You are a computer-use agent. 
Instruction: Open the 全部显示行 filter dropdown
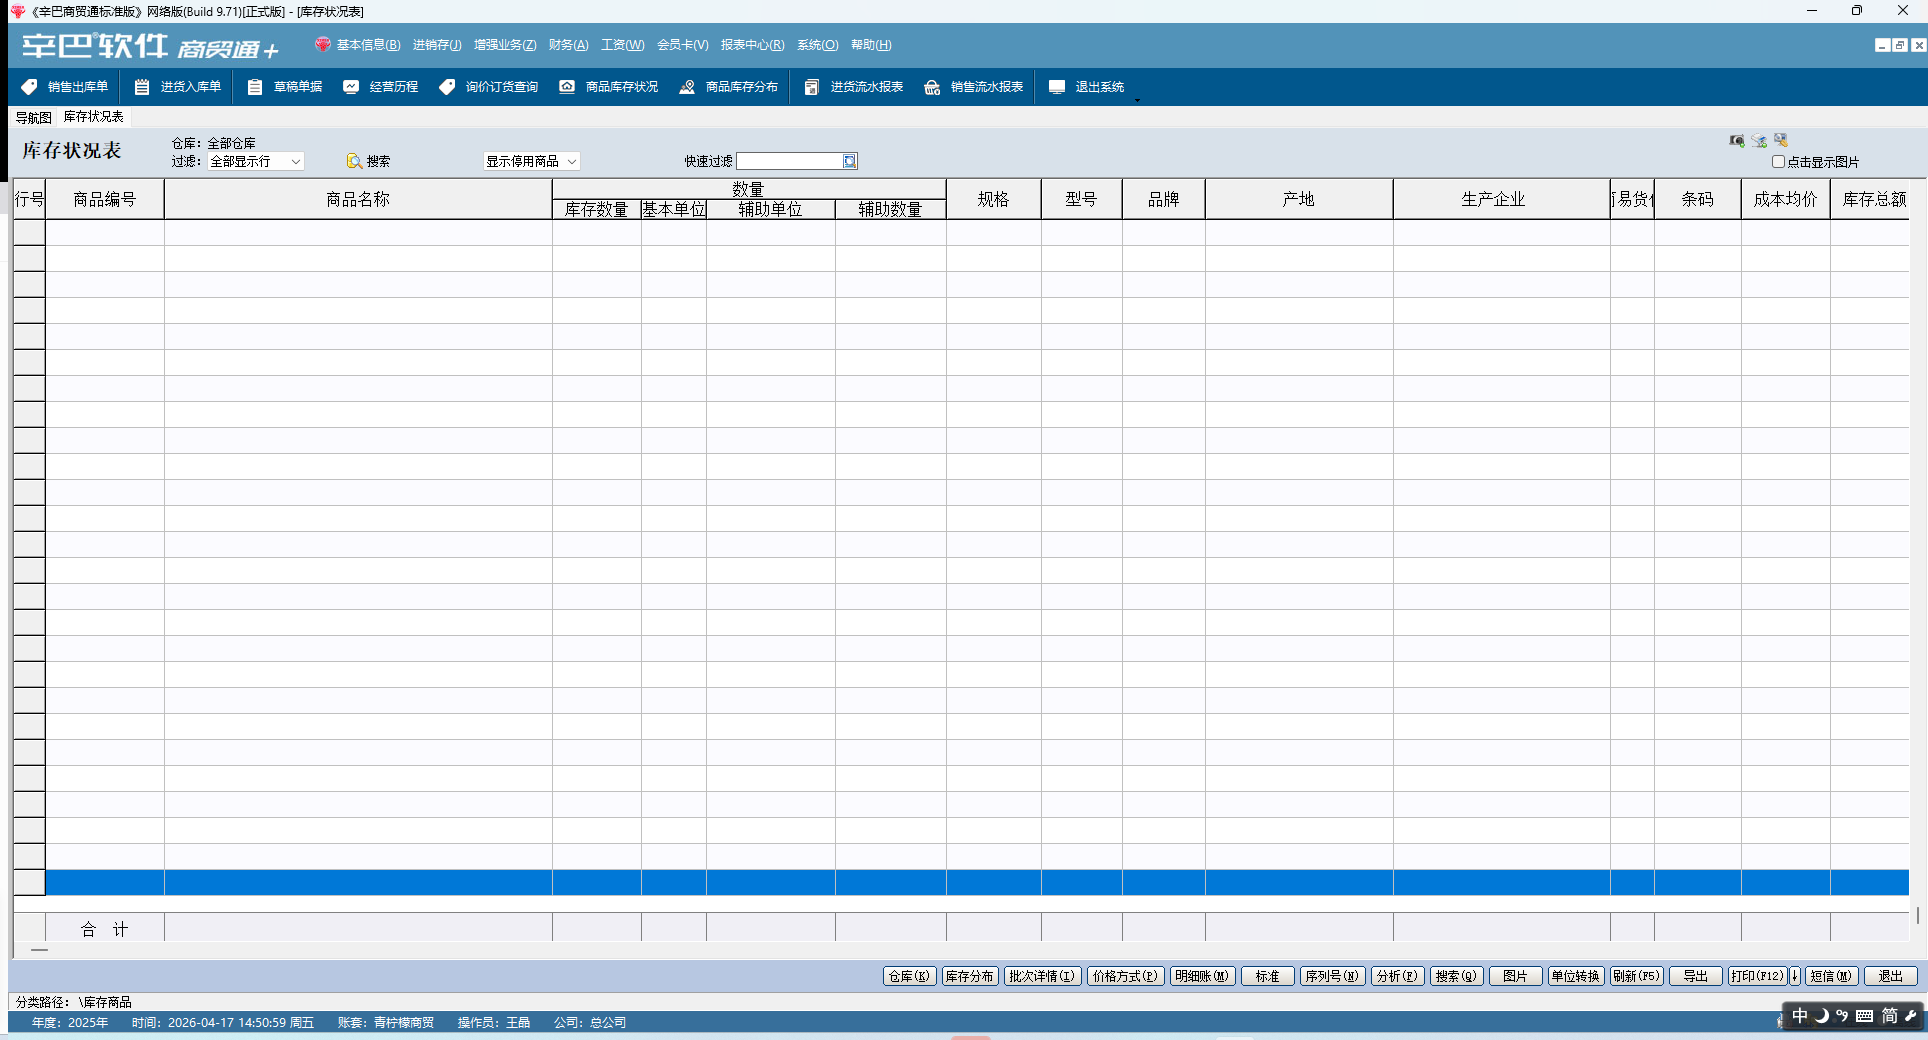256,161
